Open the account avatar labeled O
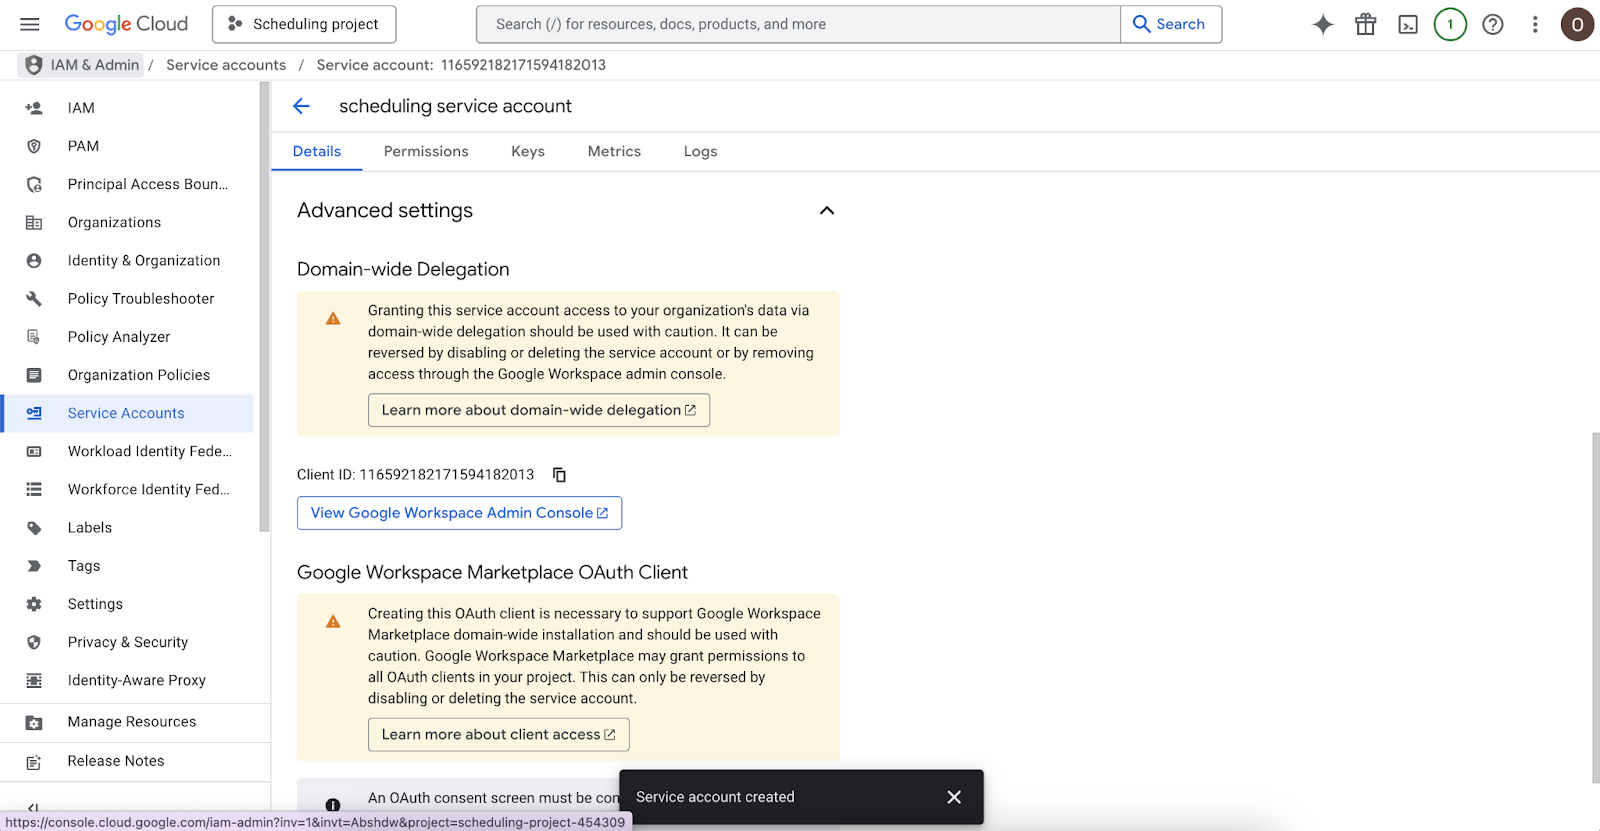The height and width of the screenshot is (831, 1600). pos(1577,25)
